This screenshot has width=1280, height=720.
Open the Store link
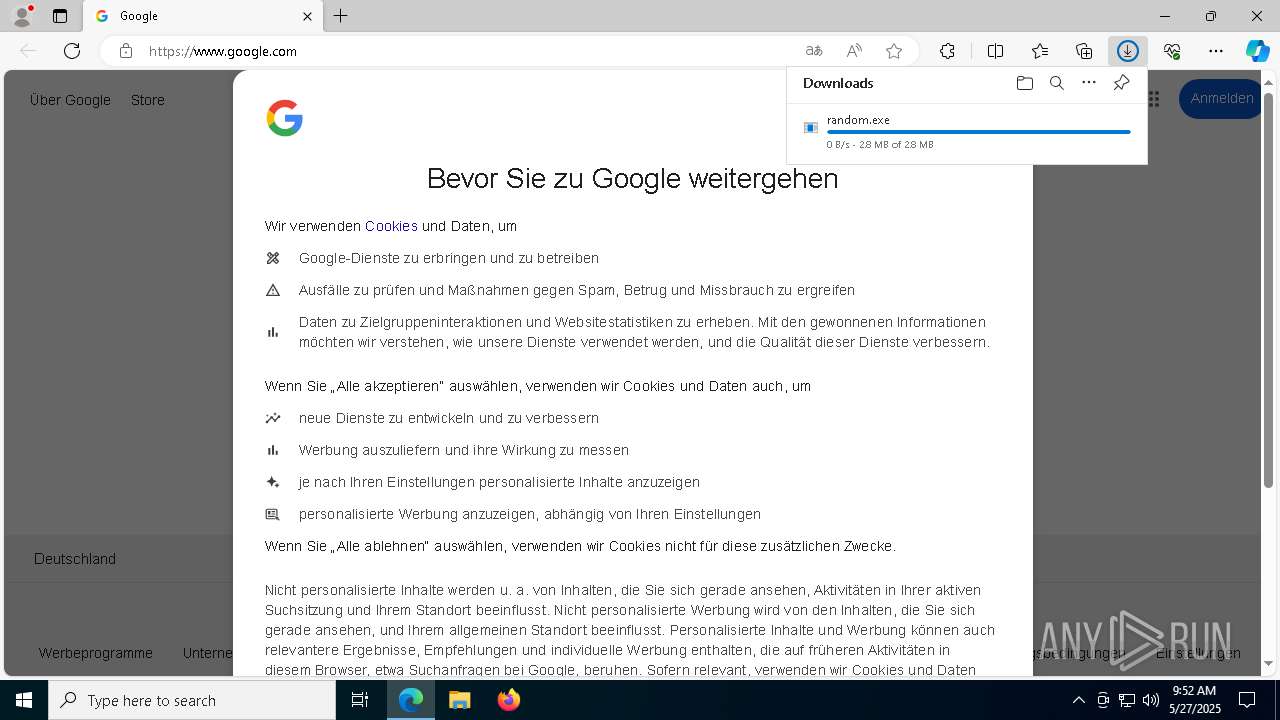coord(148,100)
